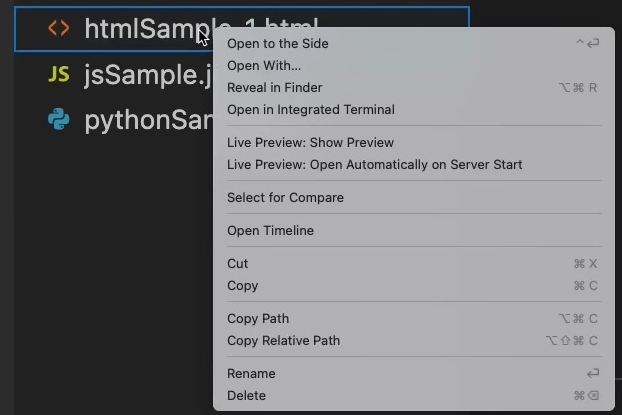This screenshot has height=415, width=622.
Task: Select the pythonSample file entry
Action: tap(113, 119)
